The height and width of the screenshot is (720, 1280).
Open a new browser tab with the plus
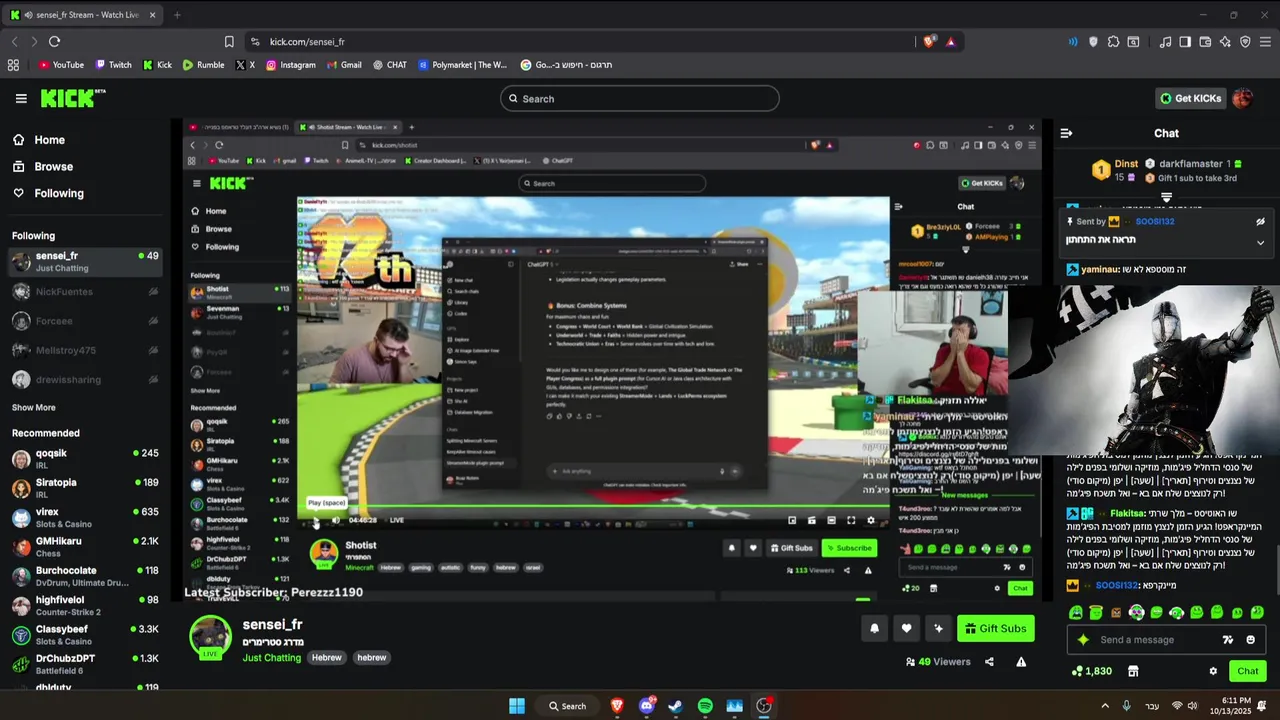tap(177, 15)
